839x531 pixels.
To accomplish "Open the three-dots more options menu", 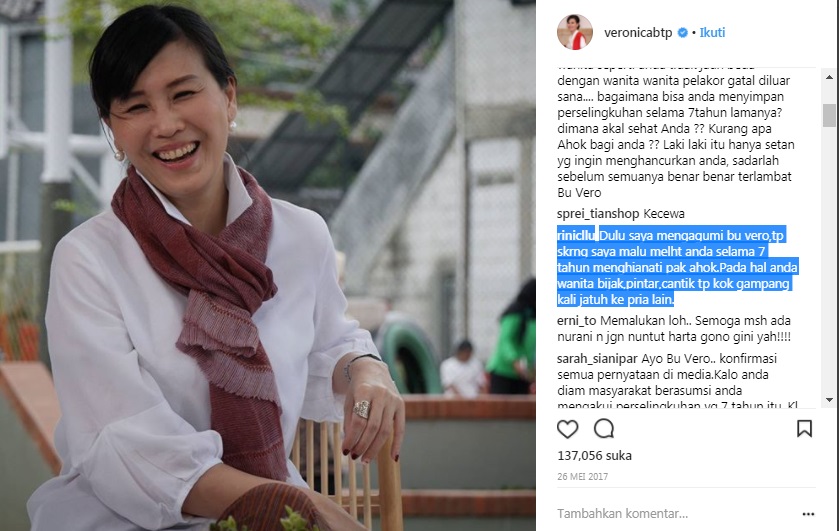I will [x=808, y=514].
